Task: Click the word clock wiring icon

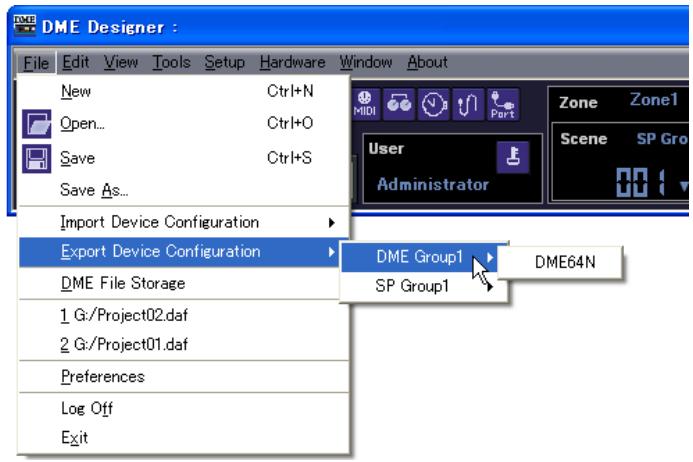Action: pos(468,104)
